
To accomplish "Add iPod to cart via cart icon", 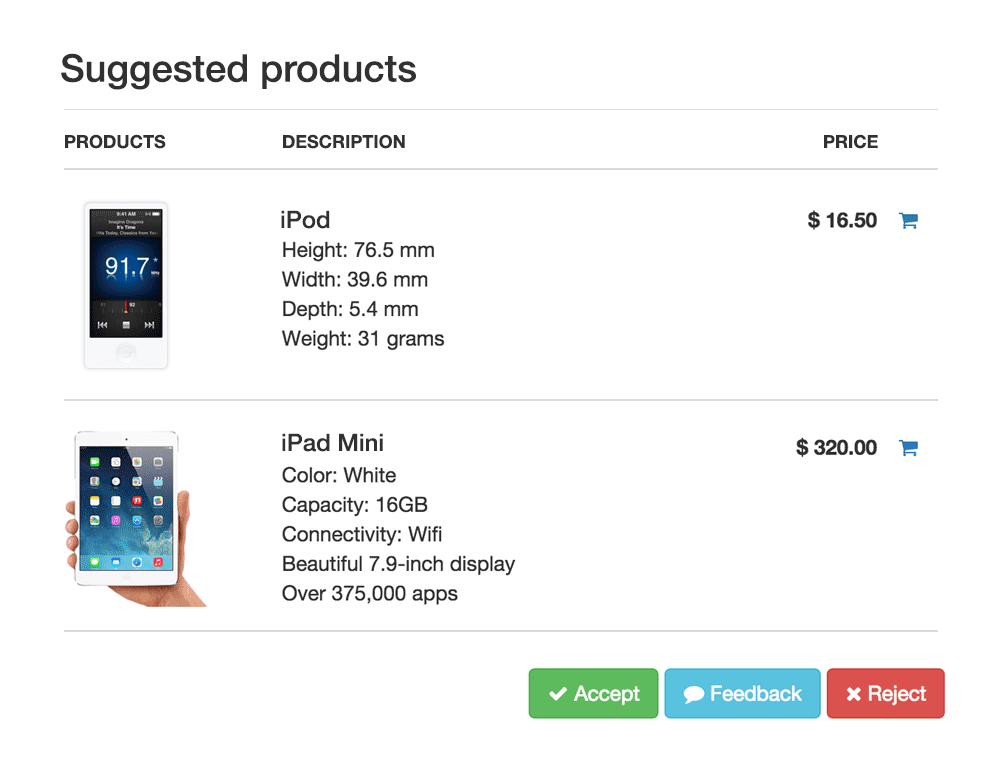I will [908, 221].
